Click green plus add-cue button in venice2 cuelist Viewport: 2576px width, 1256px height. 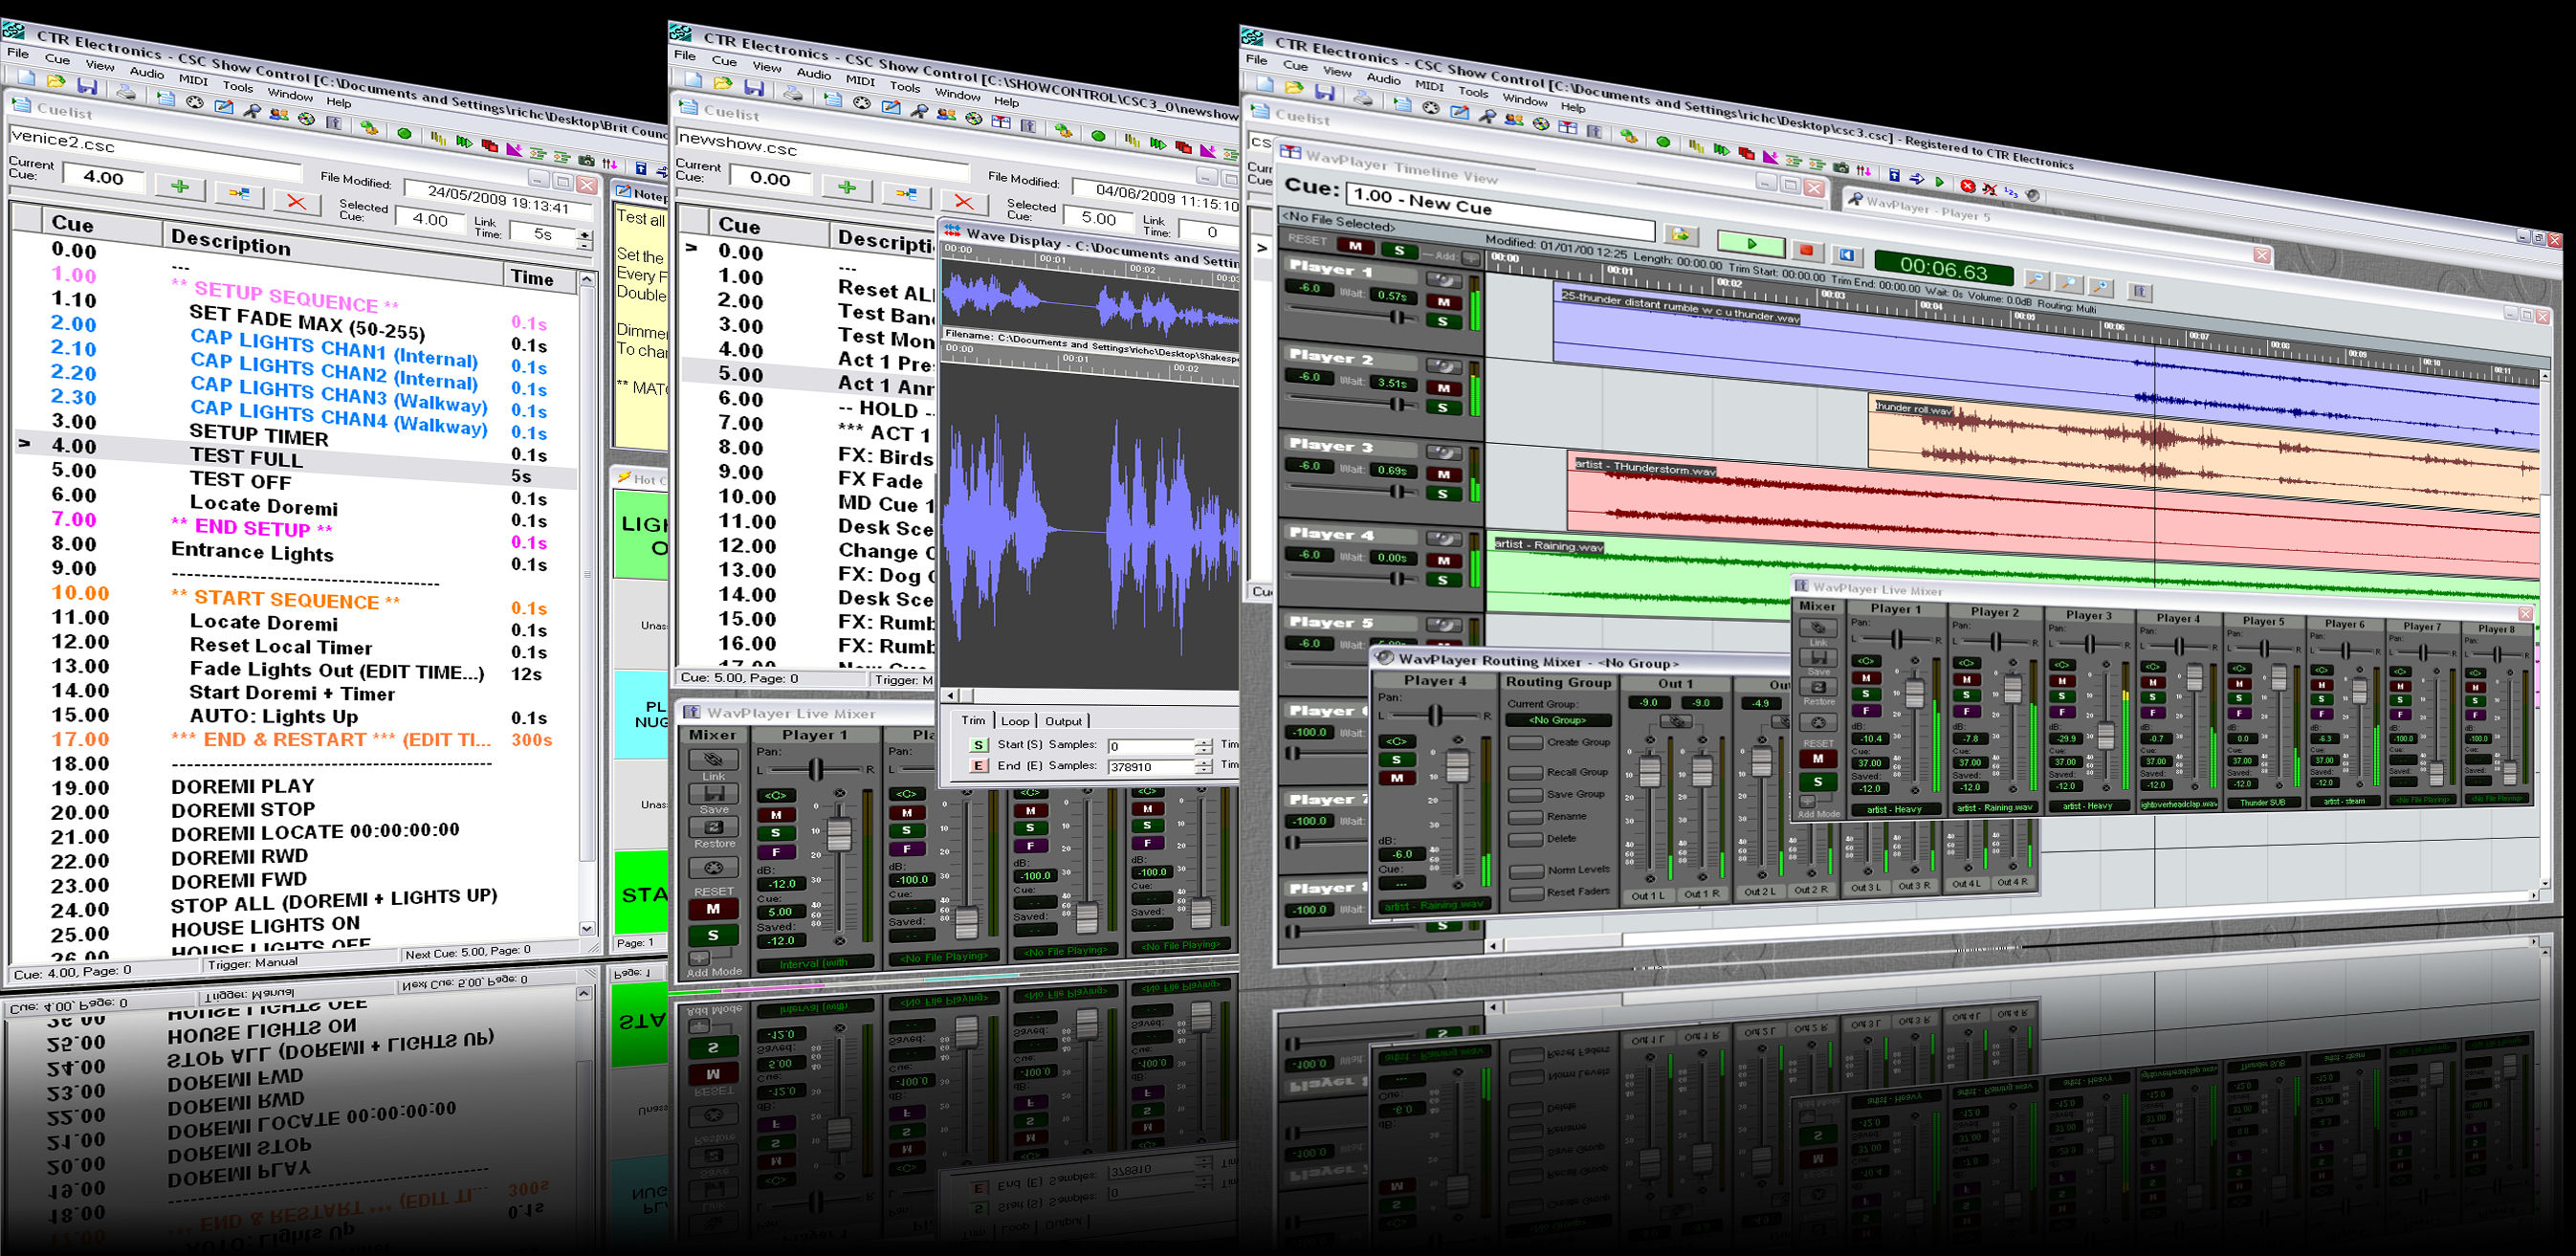[x=180, y=187]
